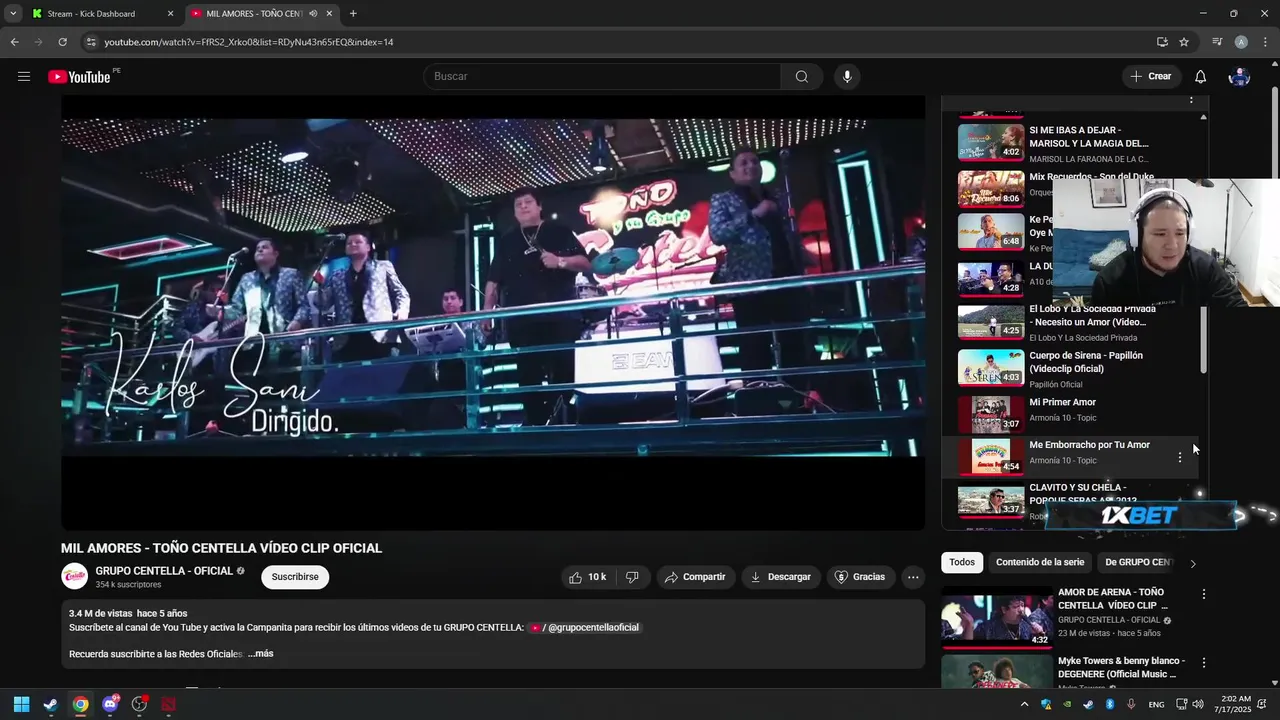
Task: Open OBS Studio from taskbar
Action: coord(139,704)
